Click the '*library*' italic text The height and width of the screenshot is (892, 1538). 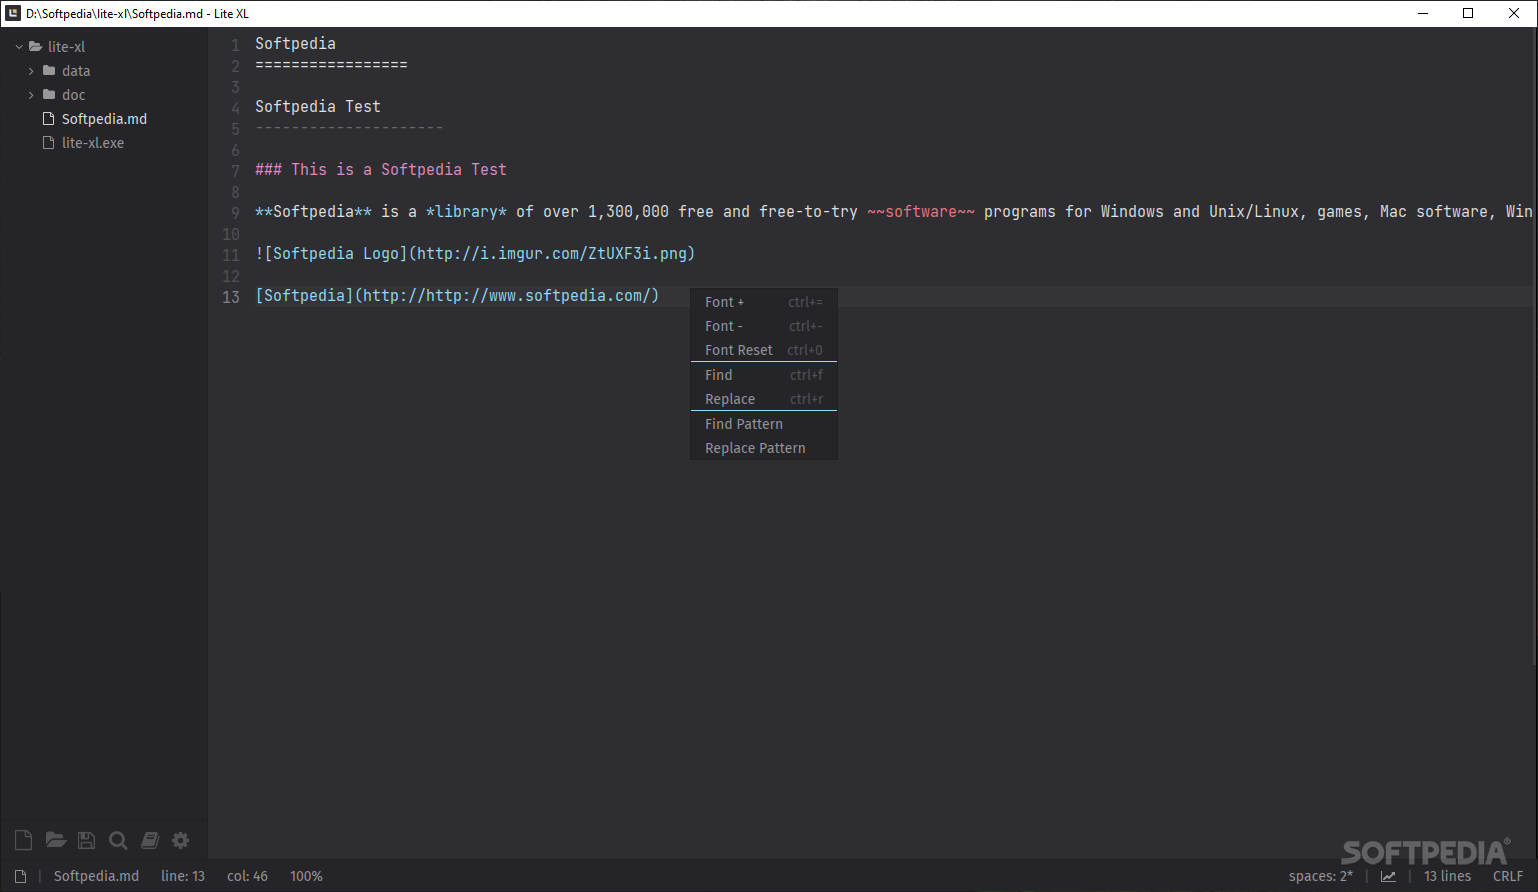tap(466, 211)
